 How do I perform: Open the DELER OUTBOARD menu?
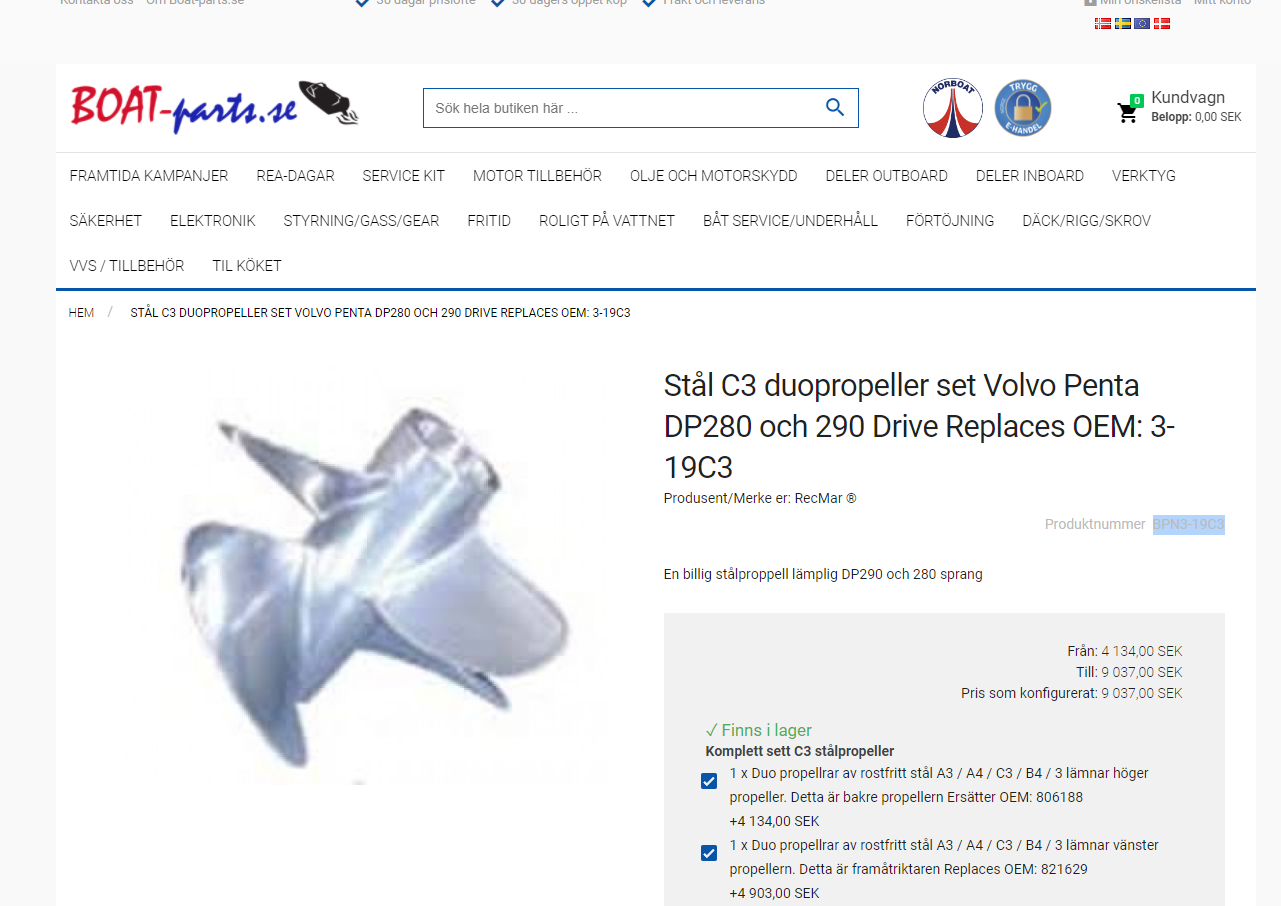click(x=886, y=176)
